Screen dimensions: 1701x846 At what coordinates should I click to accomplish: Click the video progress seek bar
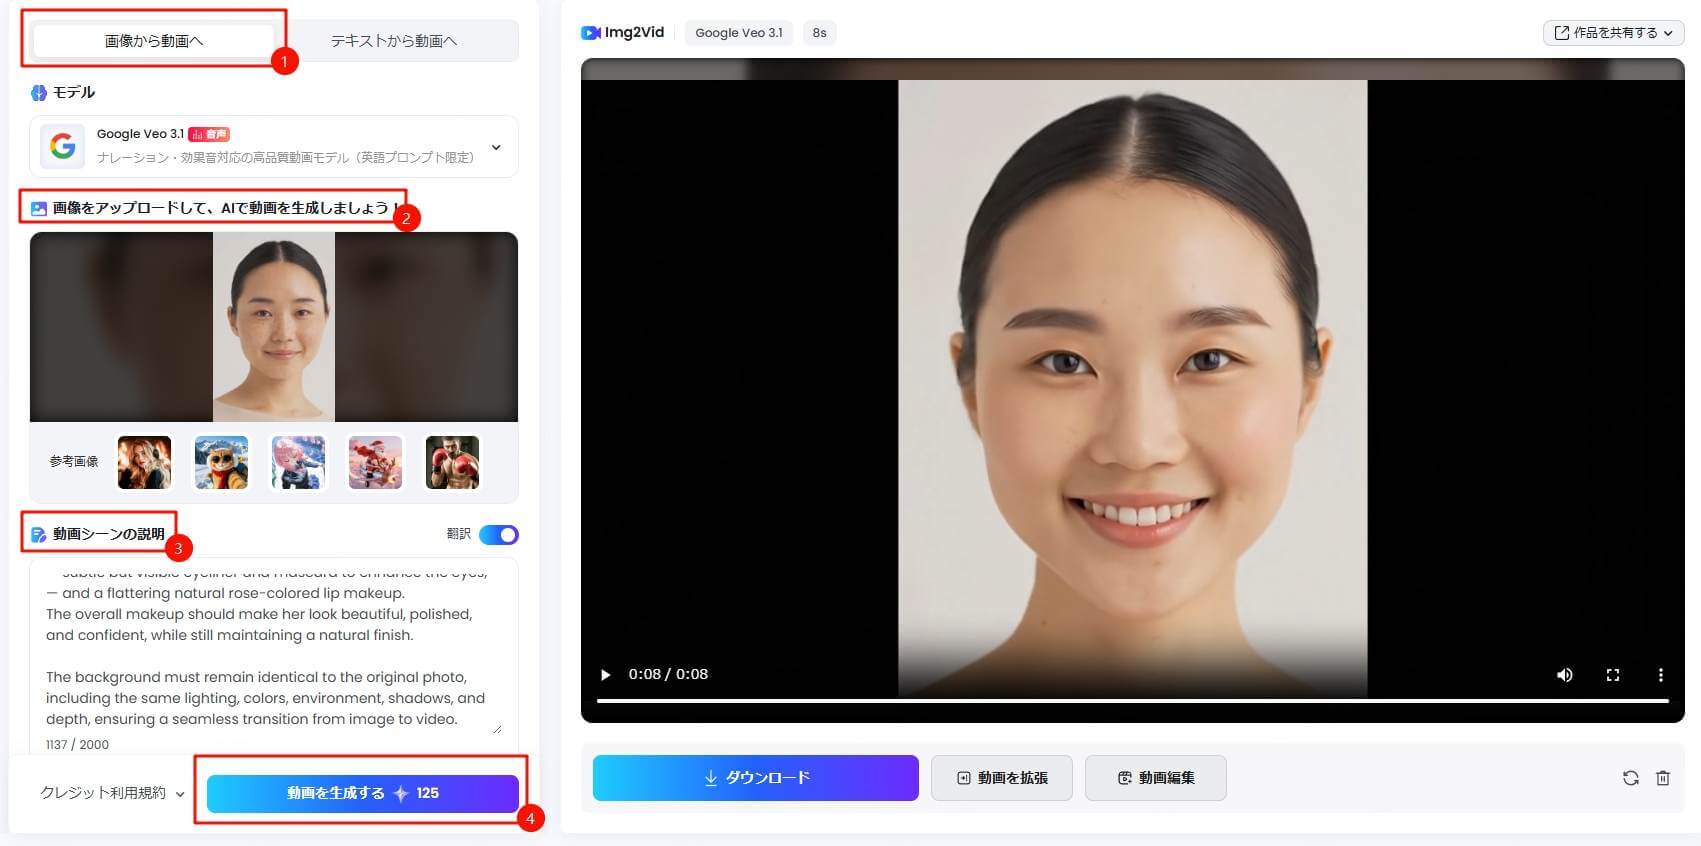(1132, 701)
